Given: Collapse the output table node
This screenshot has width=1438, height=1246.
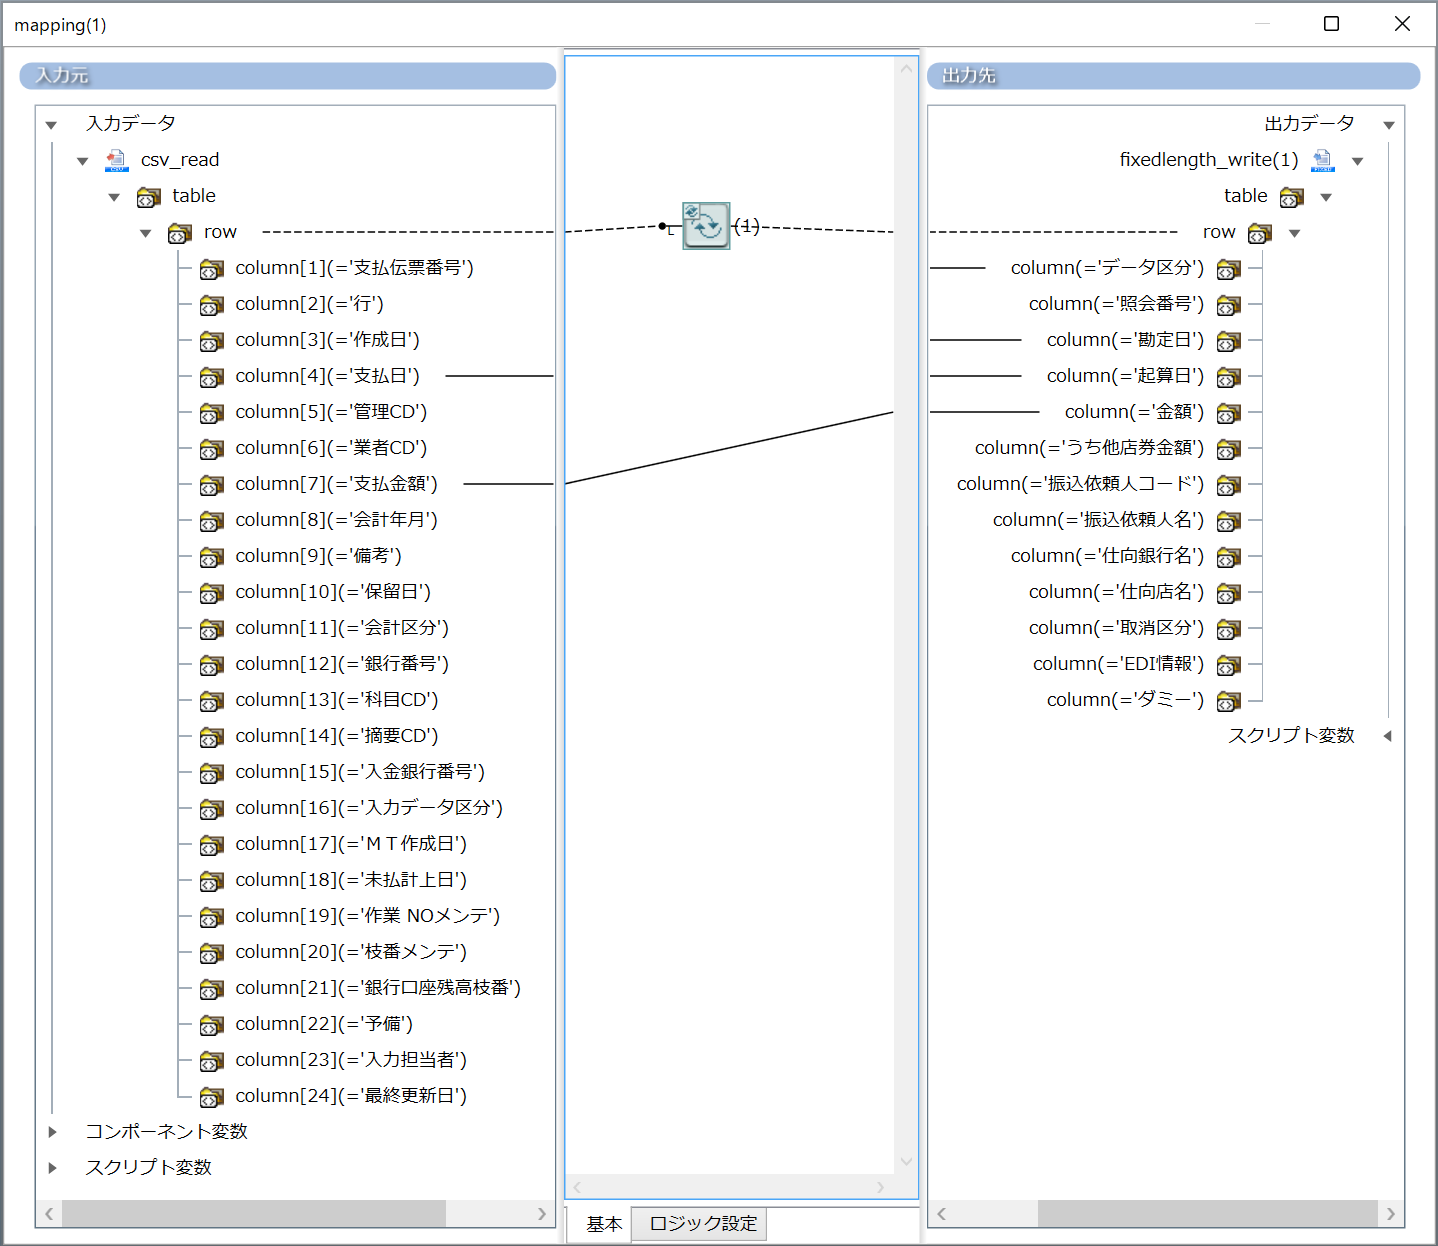Looking at the screenshot, I should (x=1326, y=197).
